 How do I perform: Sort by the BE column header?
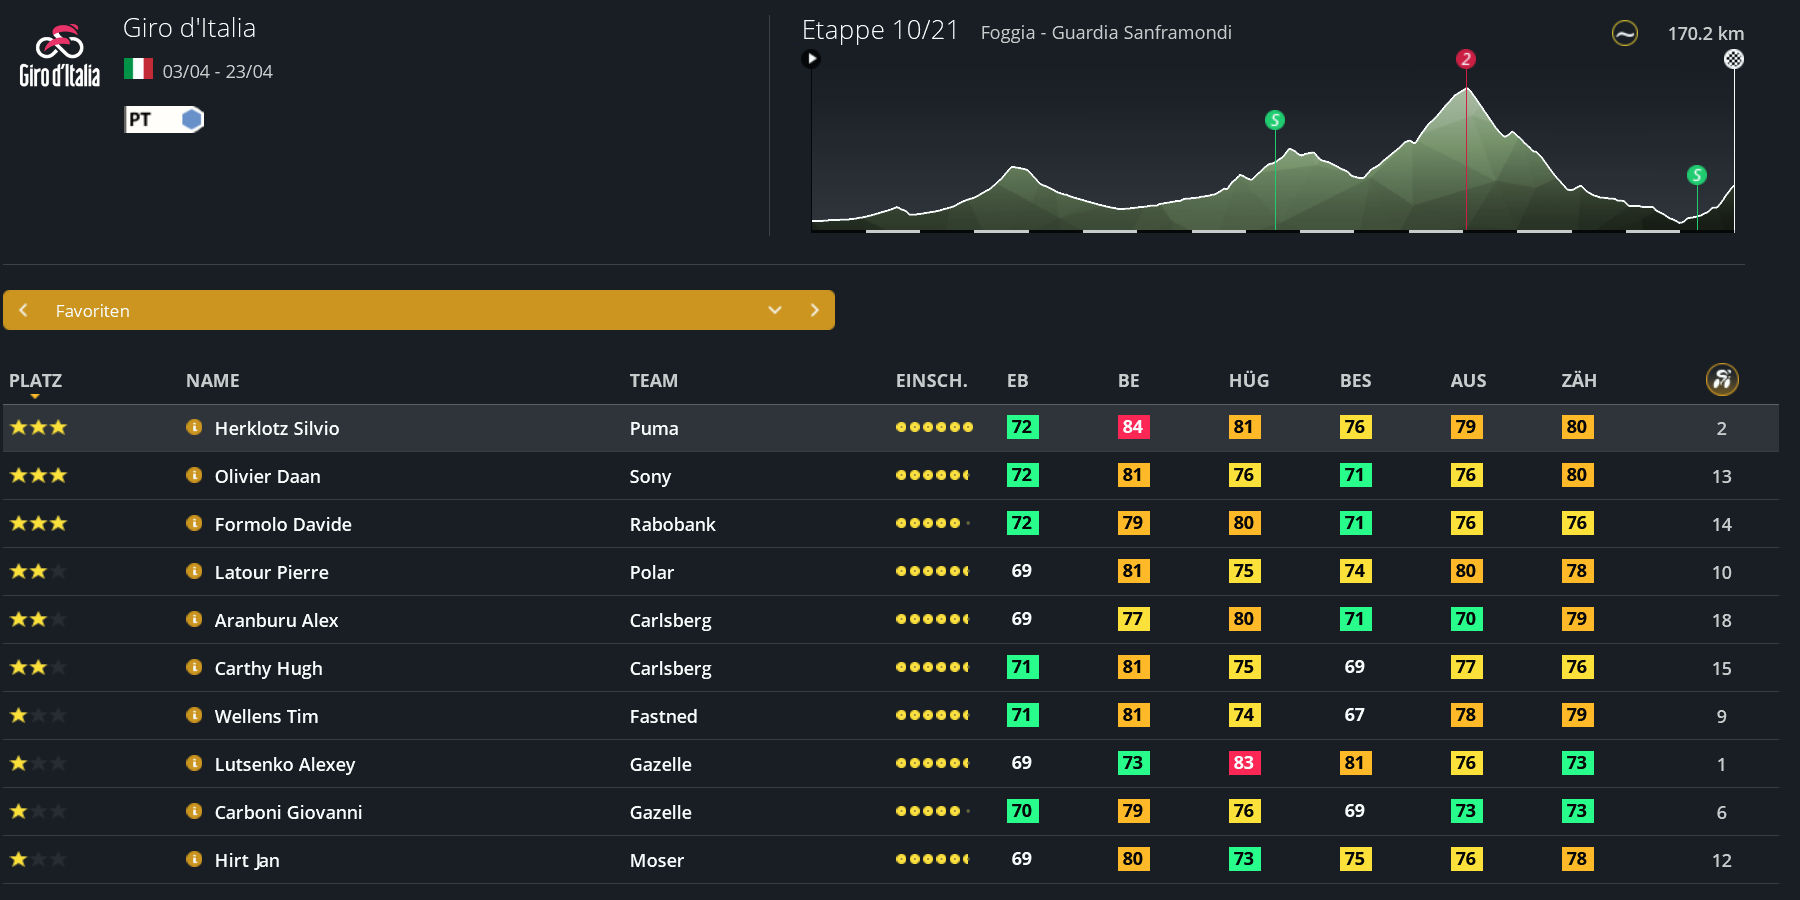[1128, 381]
